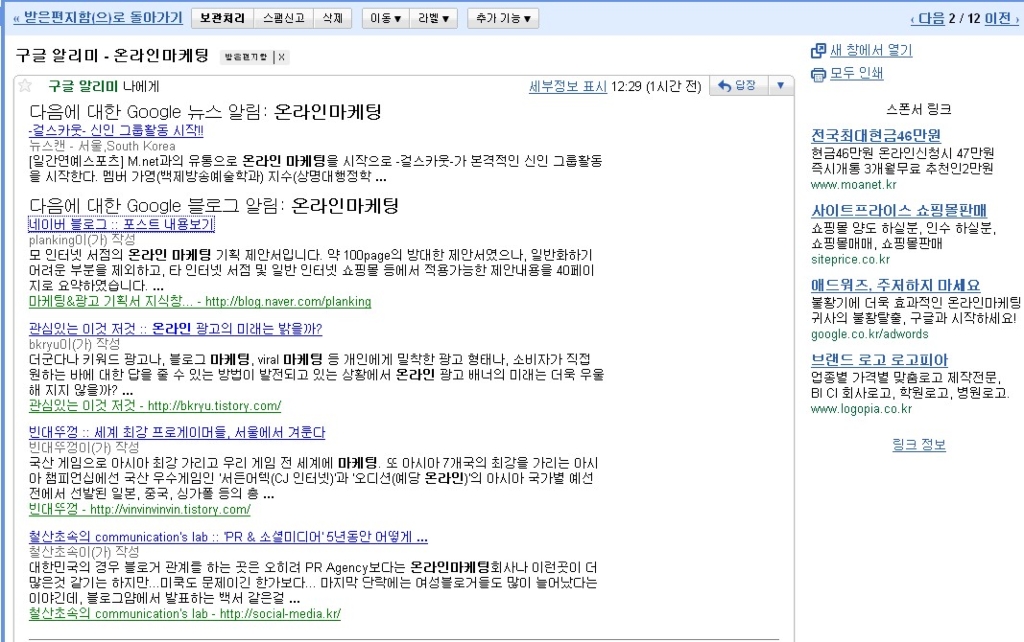The height and width of the screenshot is (642, 1024).
Task: Open sponsored link 전국최대현금46만원
Action: 876,136
